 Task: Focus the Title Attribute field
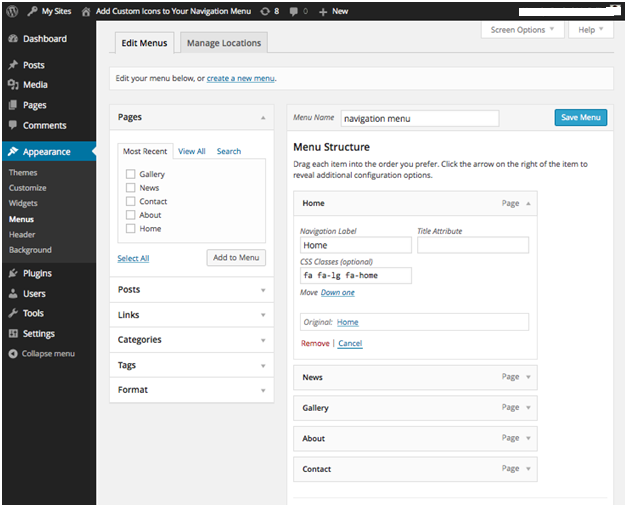click(x=473, y=245)
